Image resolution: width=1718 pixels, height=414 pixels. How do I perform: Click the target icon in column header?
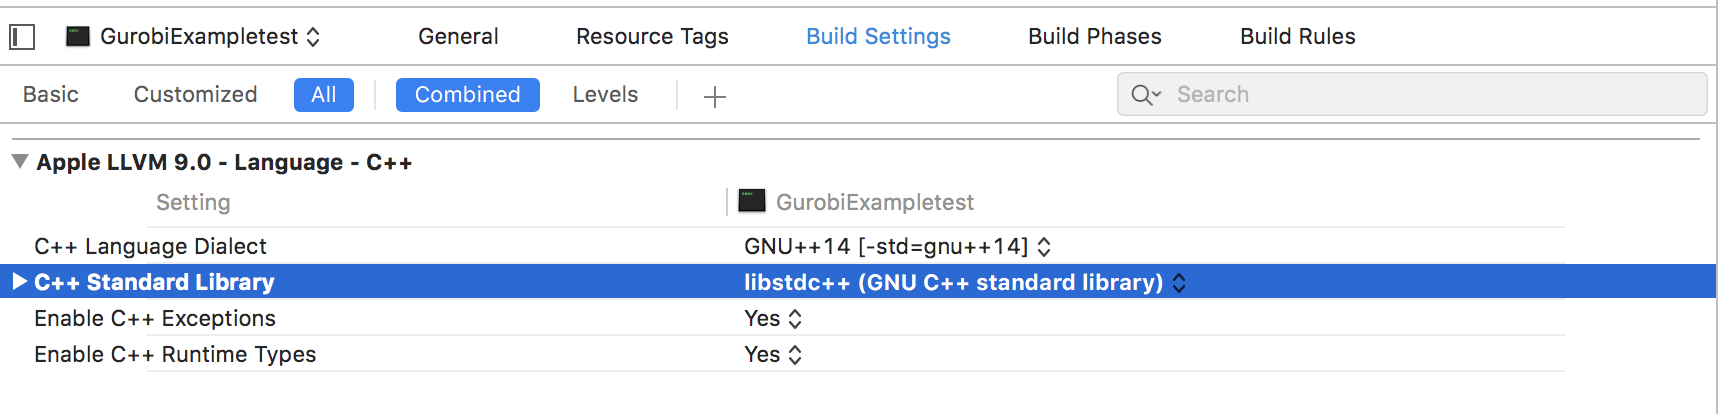(752, 201)
